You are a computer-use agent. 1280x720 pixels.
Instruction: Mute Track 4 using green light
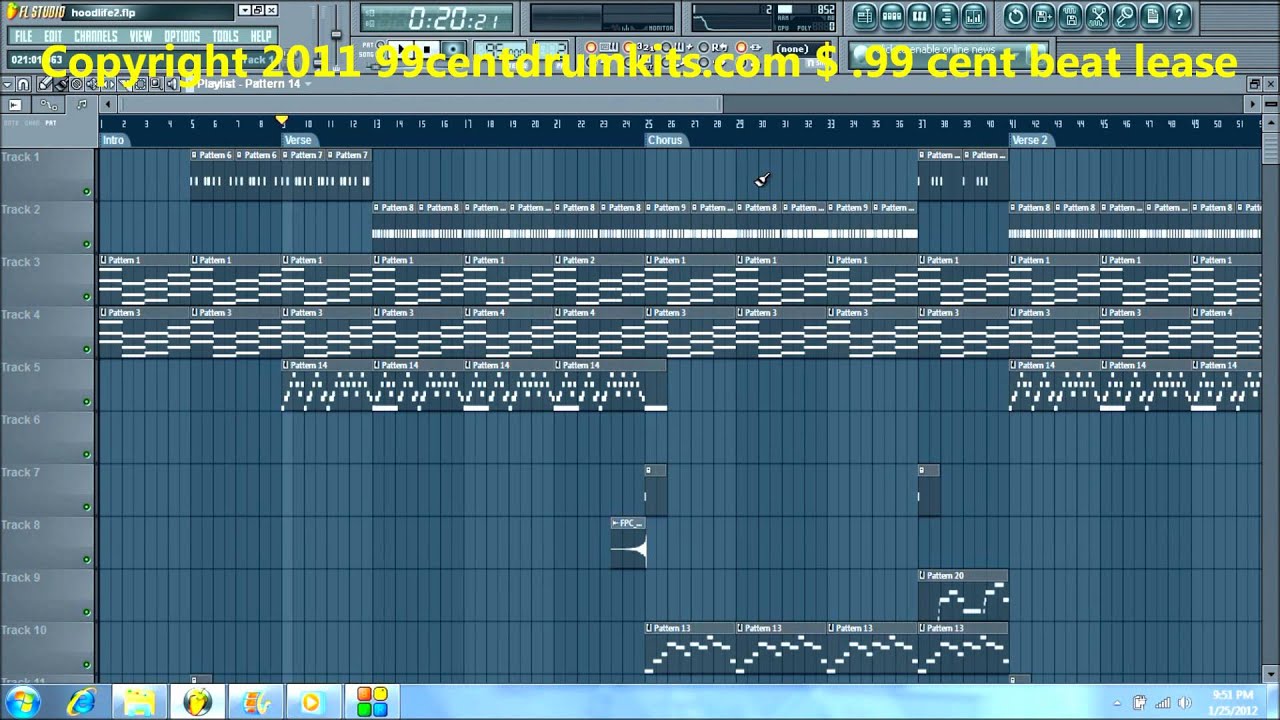coord(87,349)
